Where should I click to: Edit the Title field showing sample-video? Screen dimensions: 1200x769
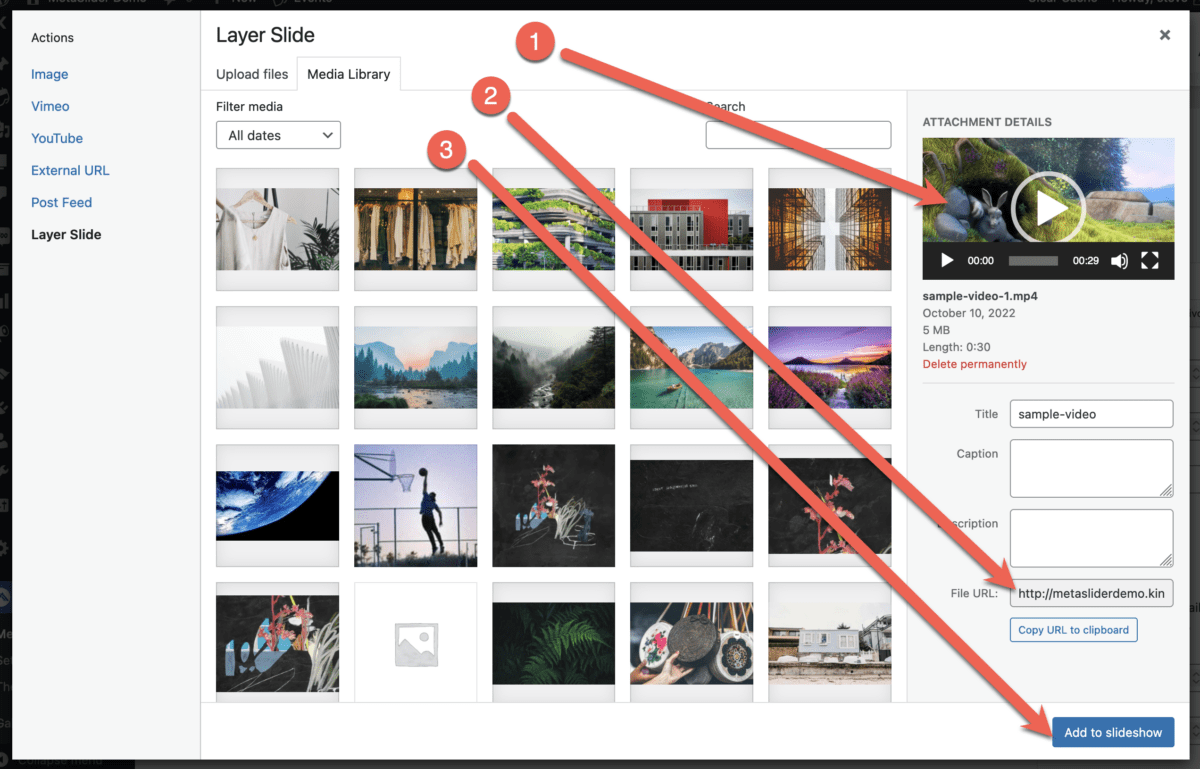1091,413
